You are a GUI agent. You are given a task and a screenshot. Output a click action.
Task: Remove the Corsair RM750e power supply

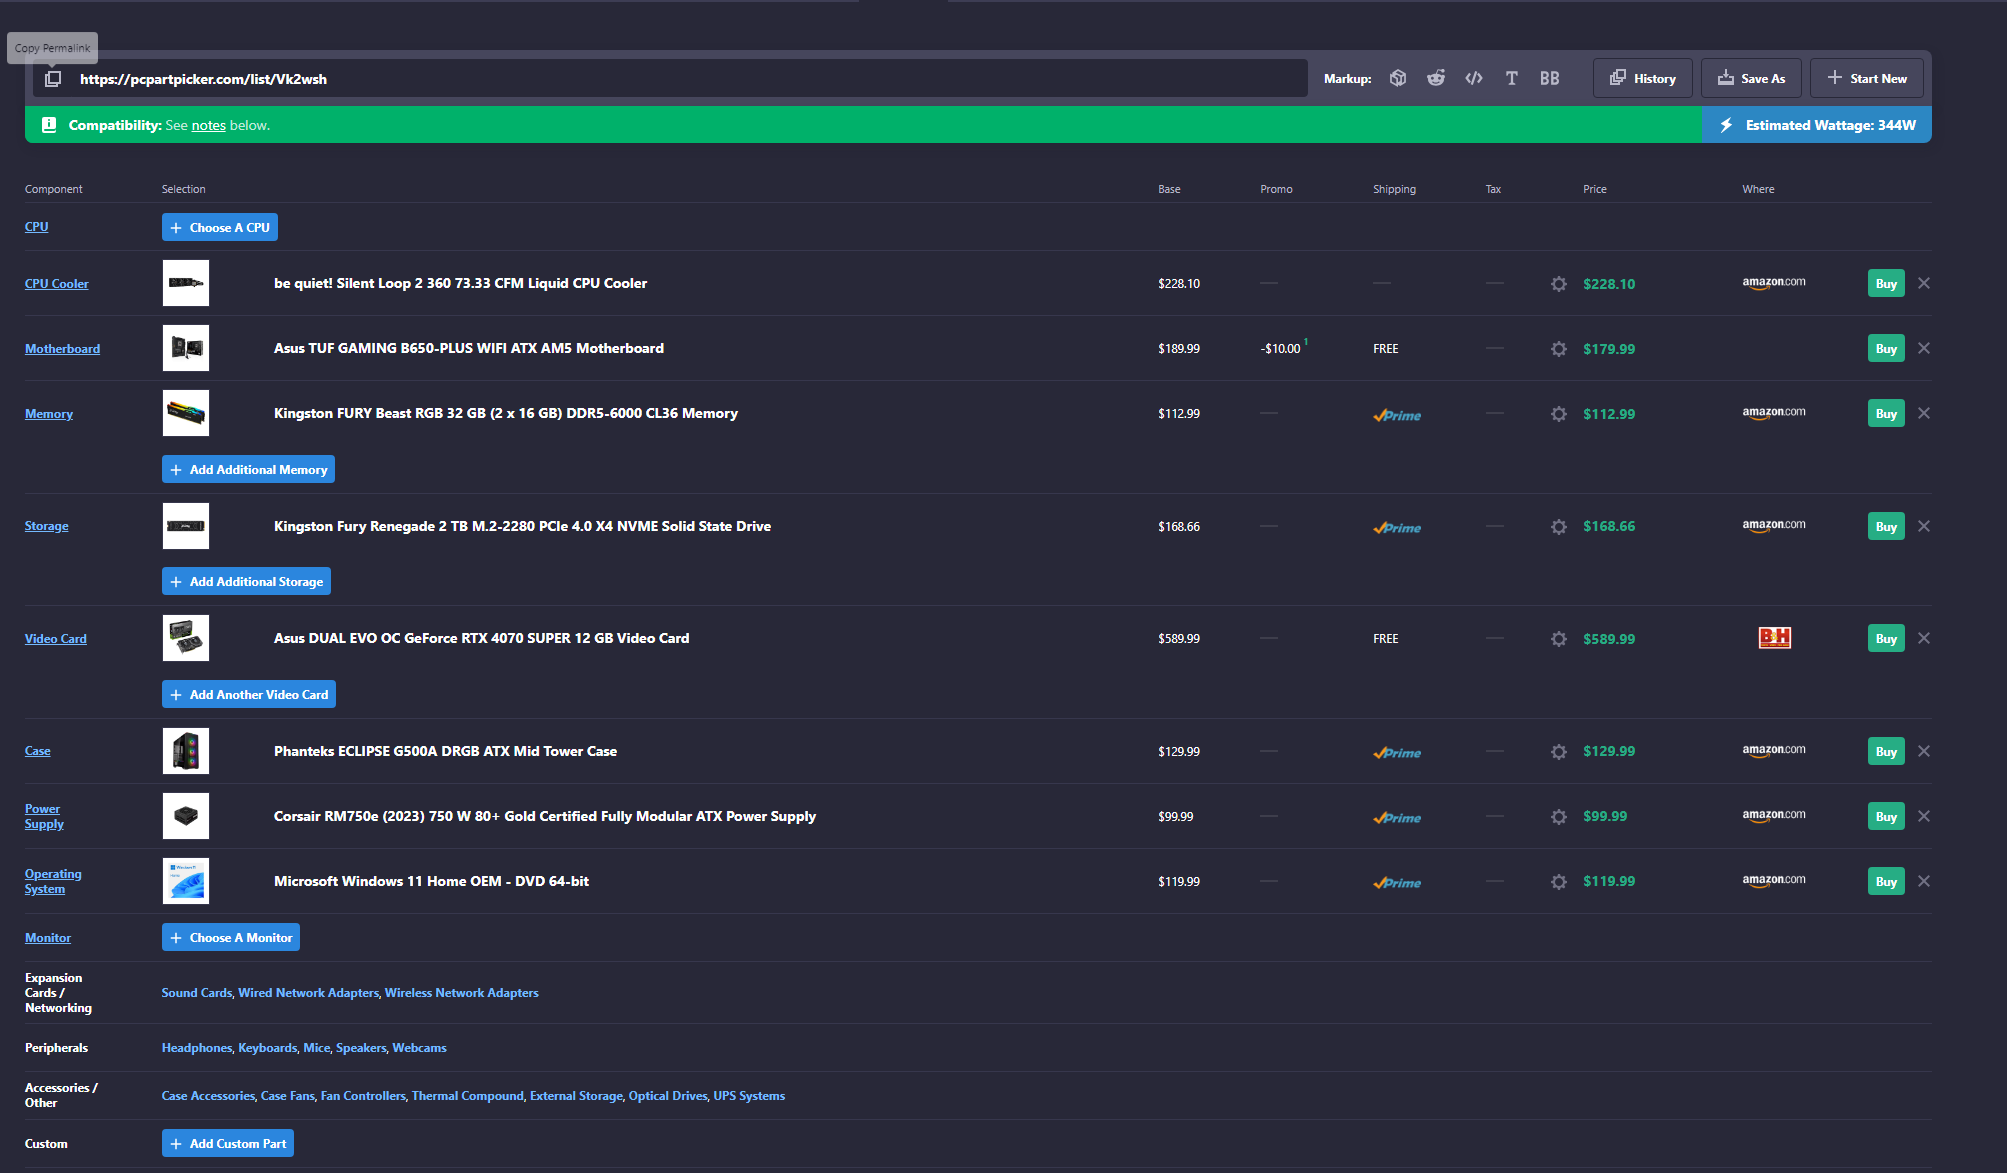(x=1924, y=816)
